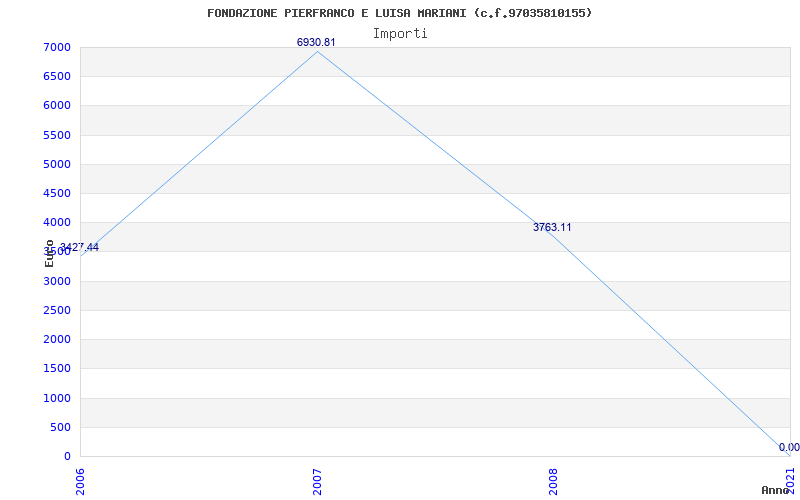Click the Euro y-axis title

click(x=49, y=253)
